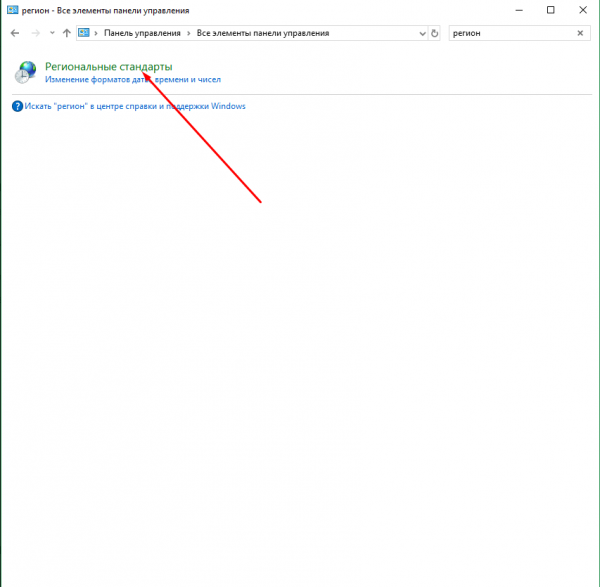The height and width of the screenshot is (587, 600).
Task: Refresh the Control Panel view
Action: point(434,33)
